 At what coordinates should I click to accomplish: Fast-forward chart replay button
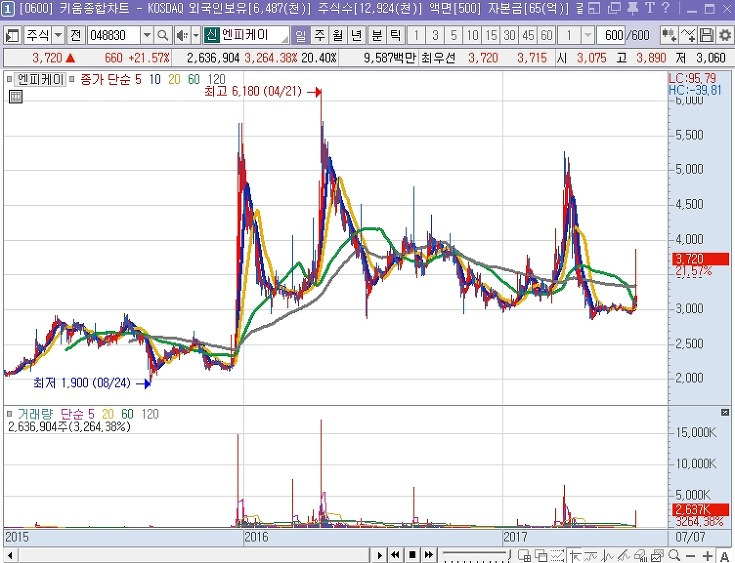[428, 555]
